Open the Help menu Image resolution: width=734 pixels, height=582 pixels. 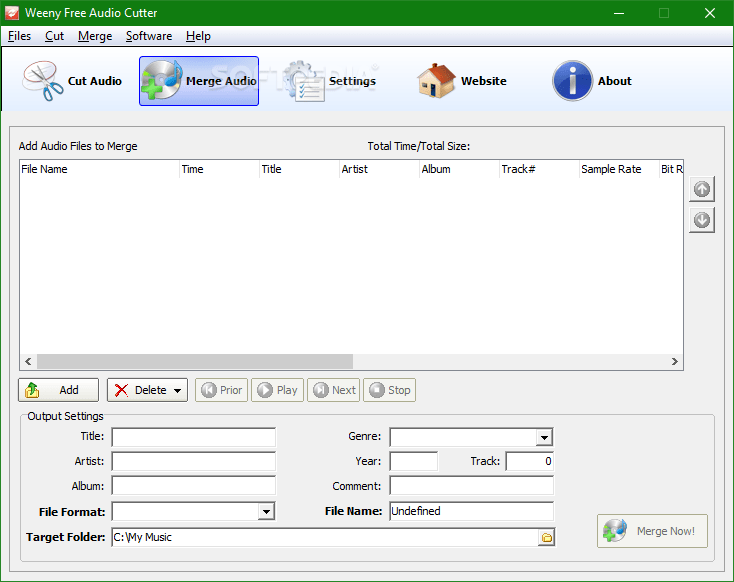tap(198, 36)
